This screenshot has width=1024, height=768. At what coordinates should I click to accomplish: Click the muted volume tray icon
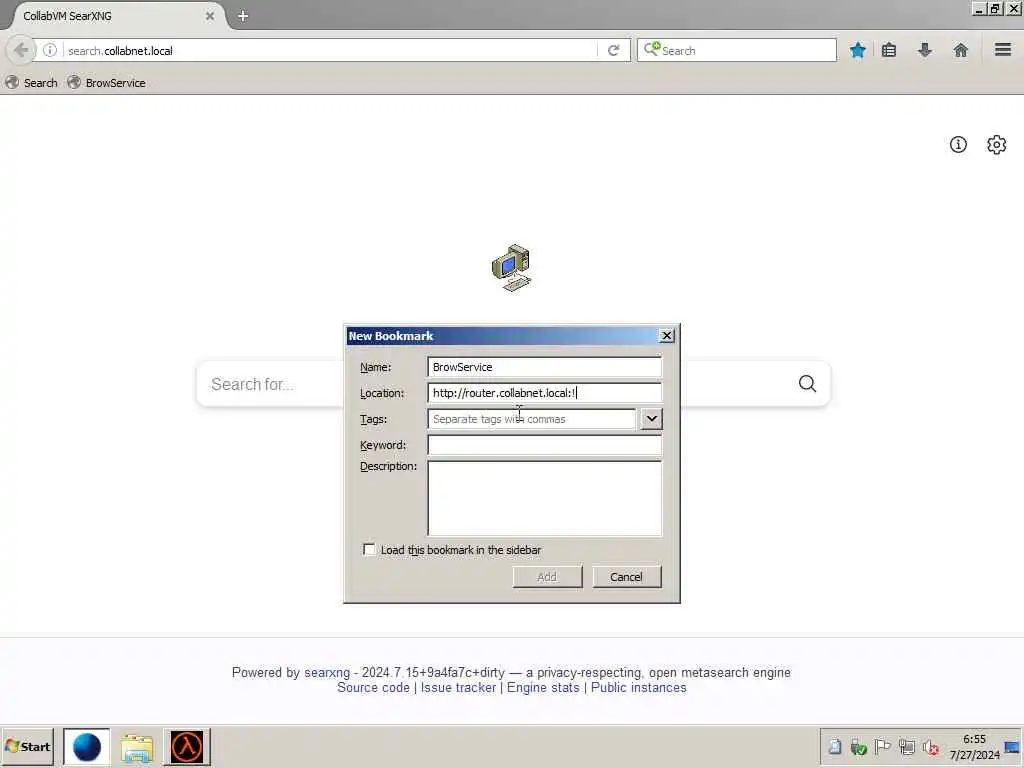[931, 747]
